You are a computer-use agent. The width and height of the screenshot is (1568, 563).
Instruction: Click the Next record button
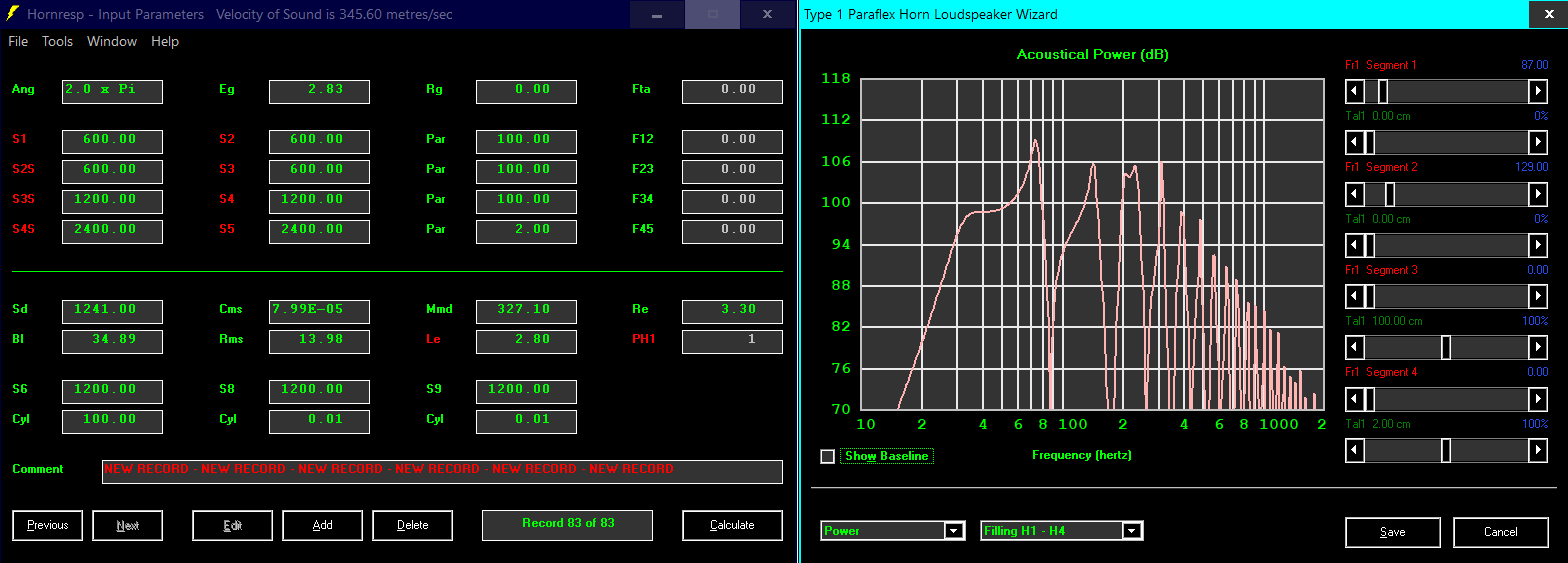127,525
